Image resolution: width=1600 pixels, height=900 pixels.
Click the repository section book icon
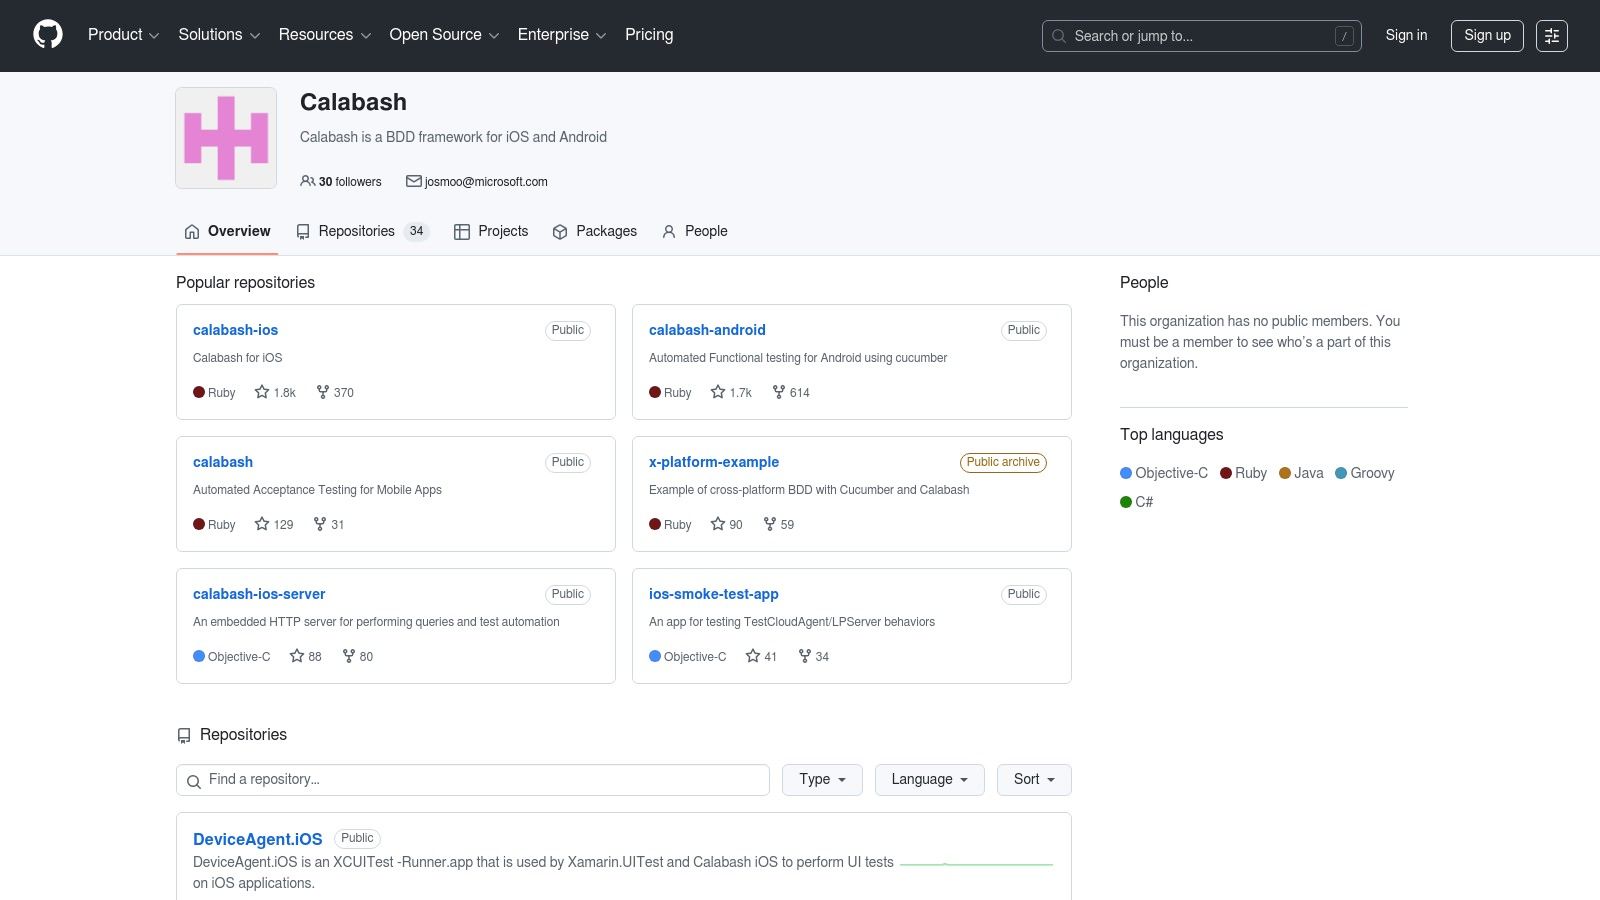pyautogui.click(x=184, y=736)
